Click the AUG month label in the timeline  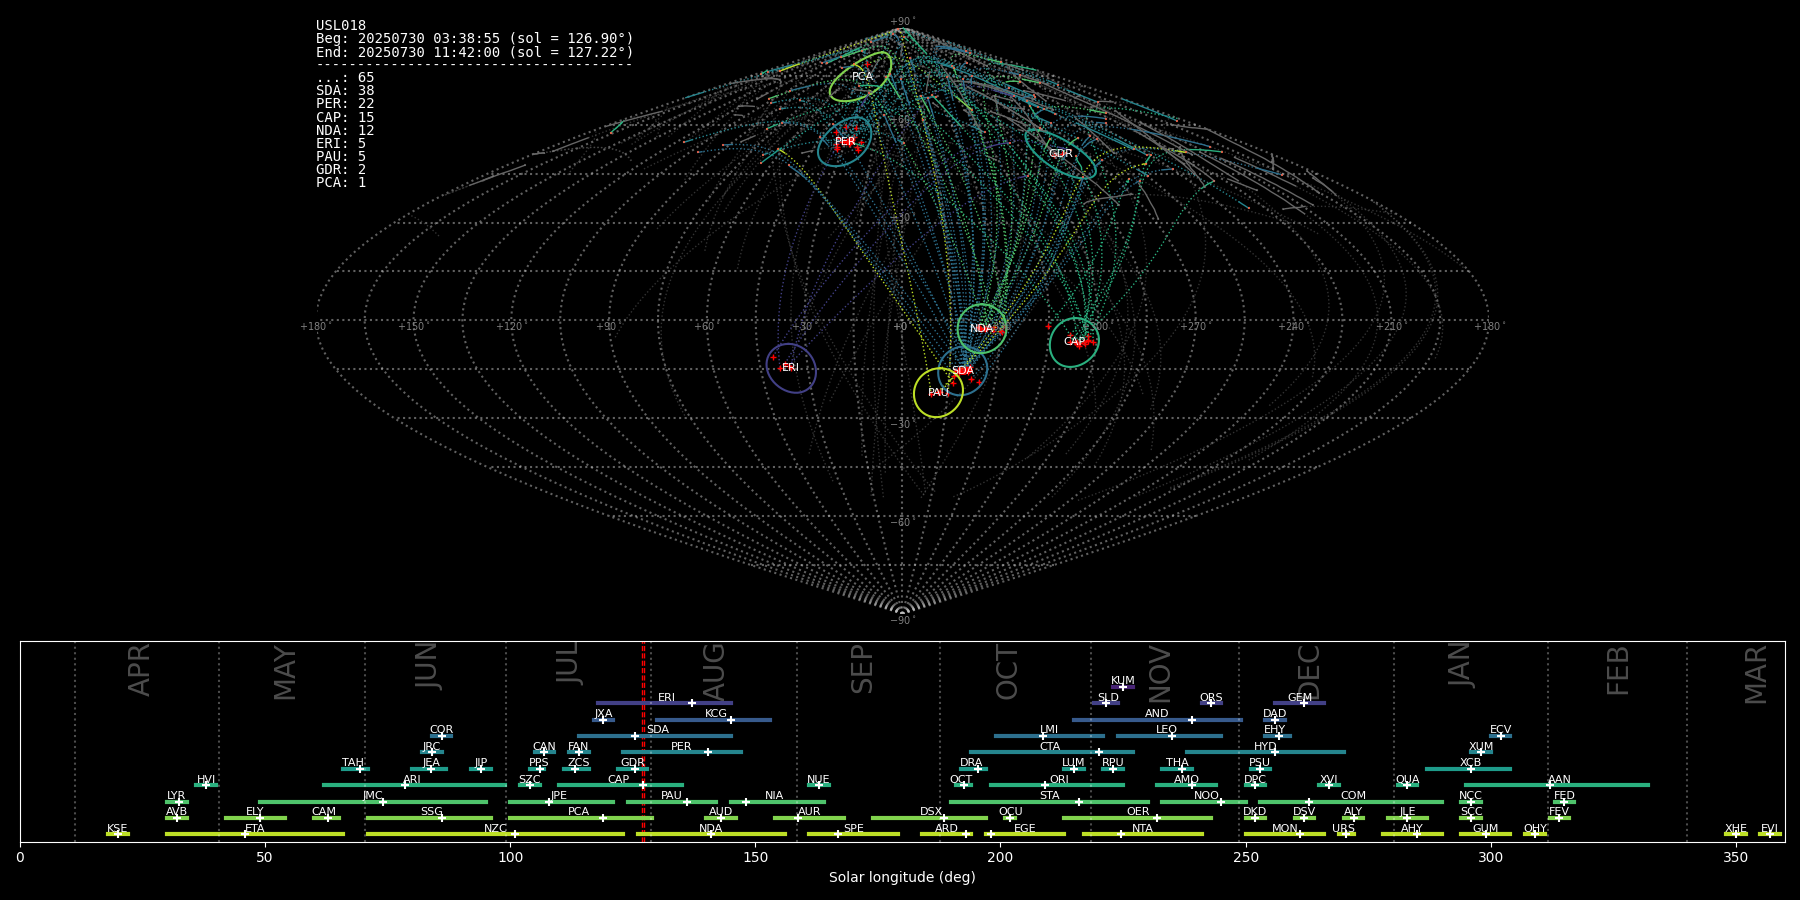(714, 672)
